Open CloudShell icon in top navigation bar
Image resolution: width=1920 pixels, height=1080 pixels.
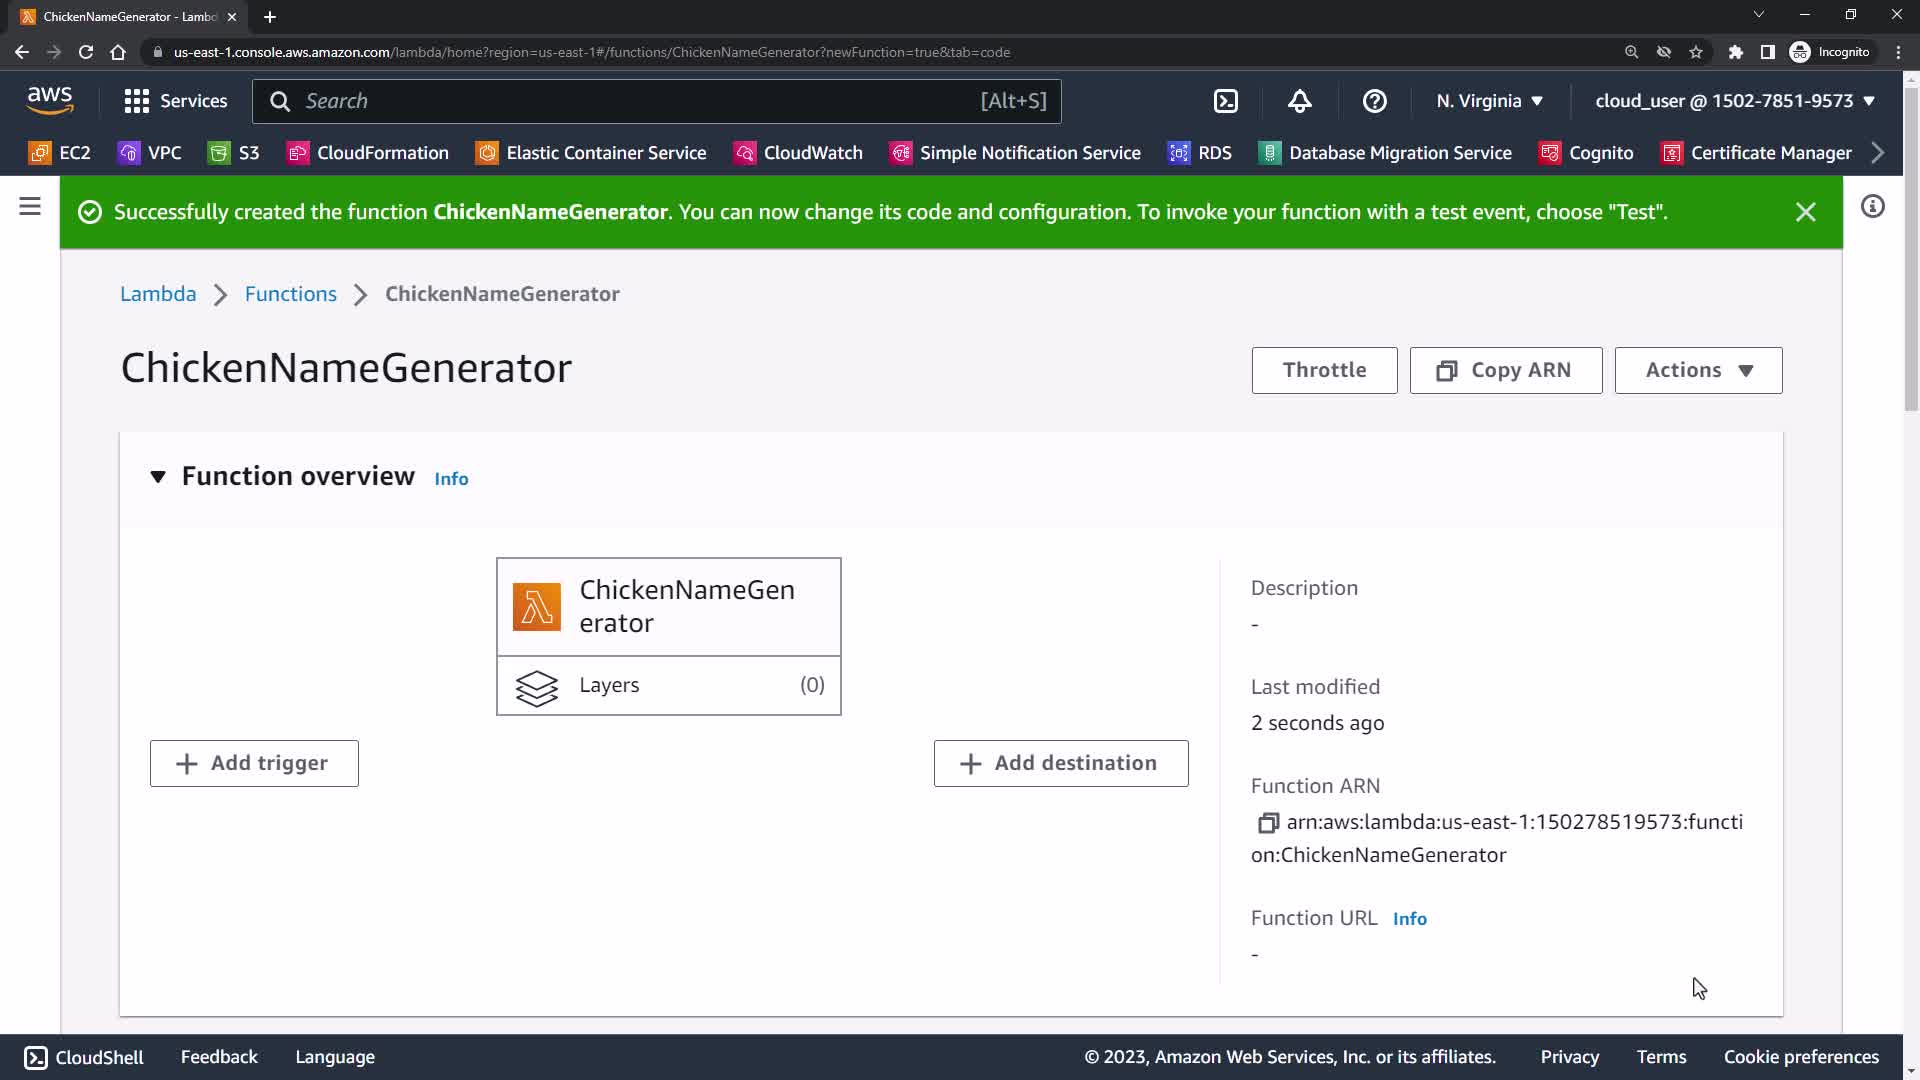[1226, 101]
